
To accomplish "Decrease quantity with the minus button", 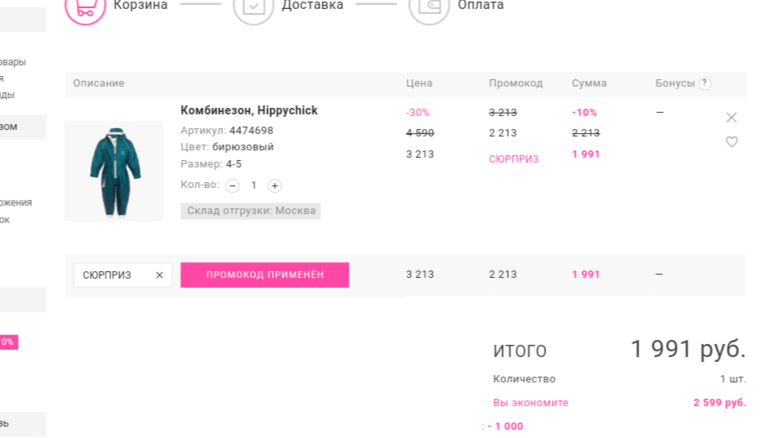I will pyautogui.click(x=233, y=186).
